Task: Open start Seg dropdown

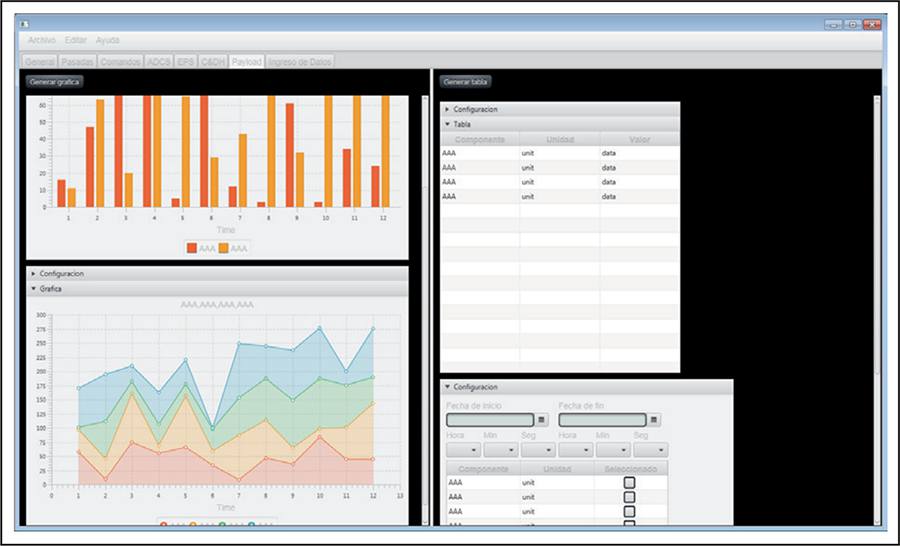Action: [538, 450]
